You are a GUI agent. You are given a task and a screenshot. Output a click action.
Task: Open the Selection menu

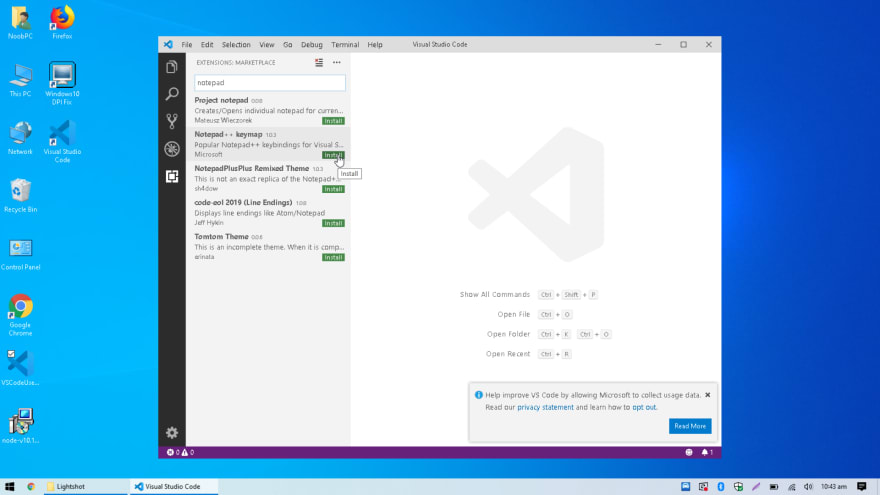[236, 44]
